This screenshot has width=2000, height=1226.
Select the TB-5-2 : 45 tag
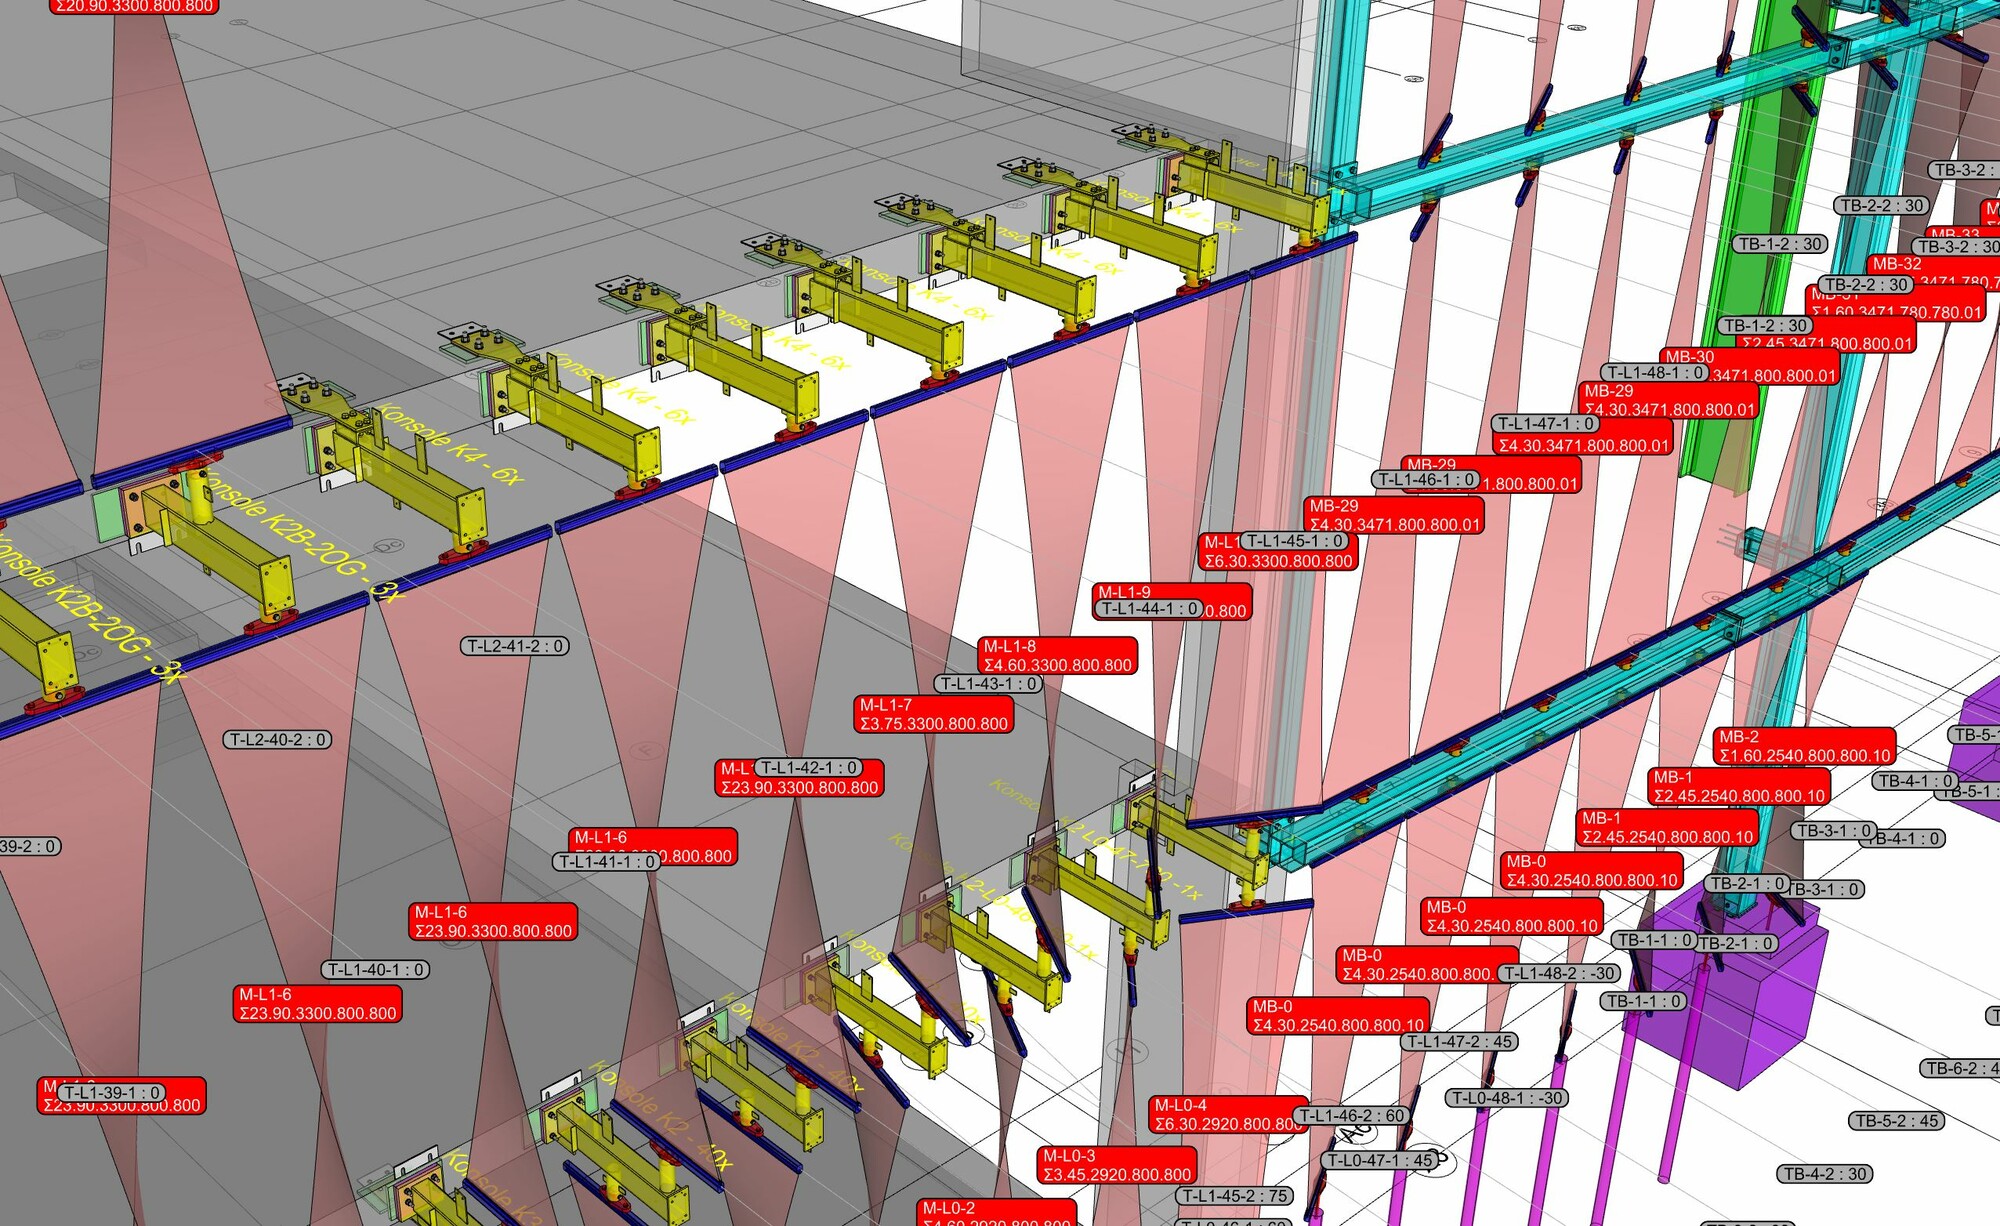point(1896,1121)
